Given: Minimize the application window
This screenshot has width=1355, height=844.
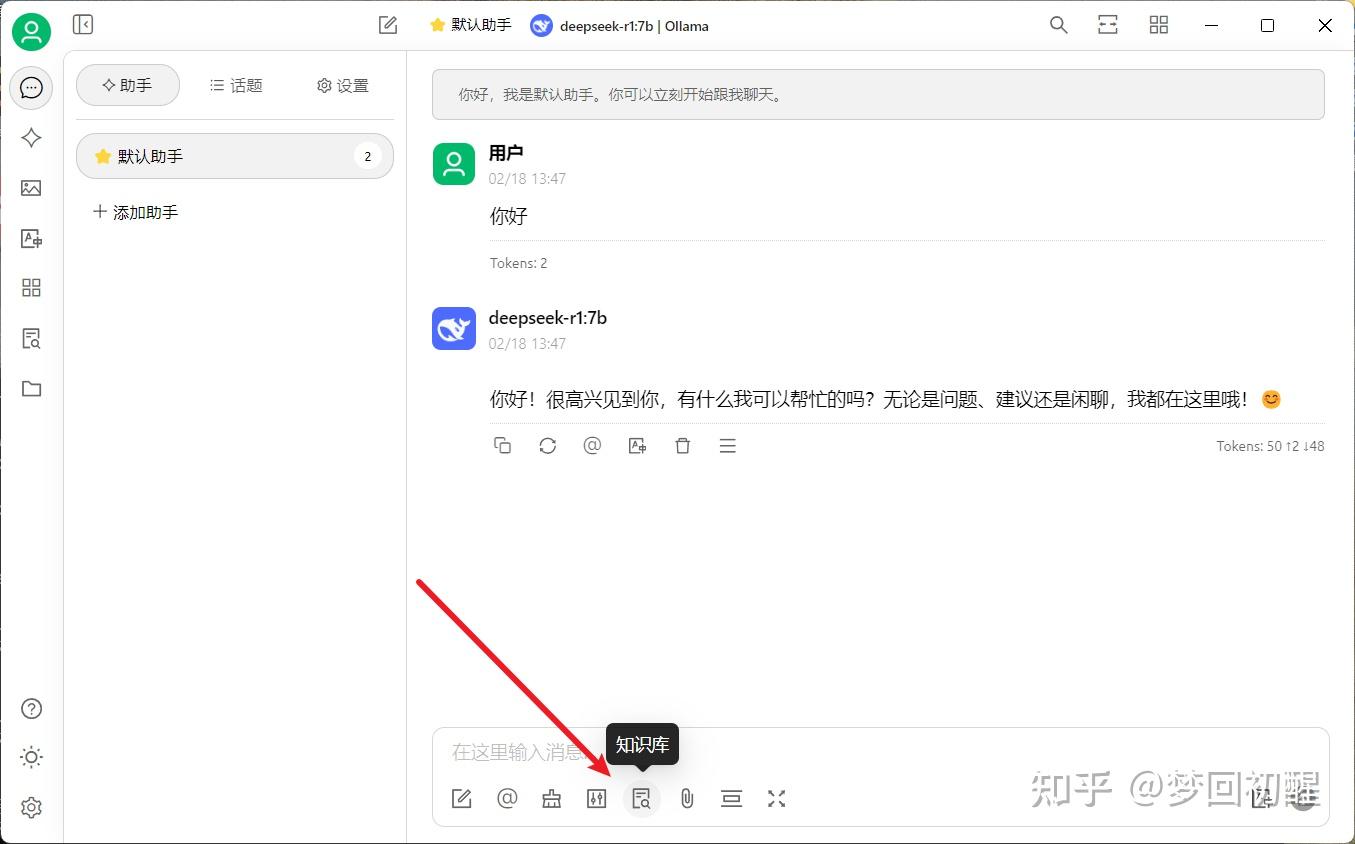Looking at the screenshot, I should (x=1212, y=26).
